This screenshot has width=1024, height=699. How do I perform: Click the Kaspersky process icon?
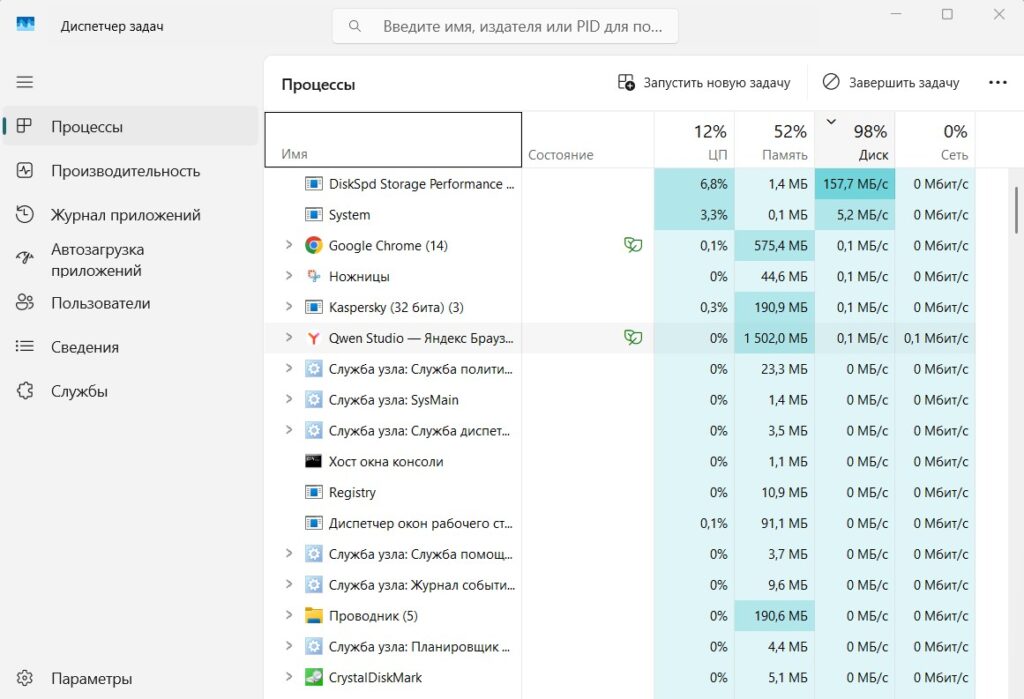coord(313,307)
